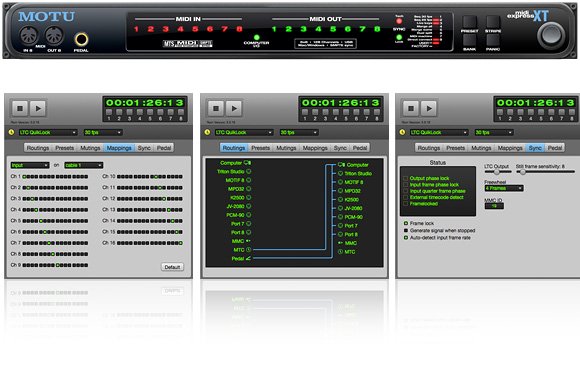Select the Triton Studio destination port node

[x=340, y=173]
